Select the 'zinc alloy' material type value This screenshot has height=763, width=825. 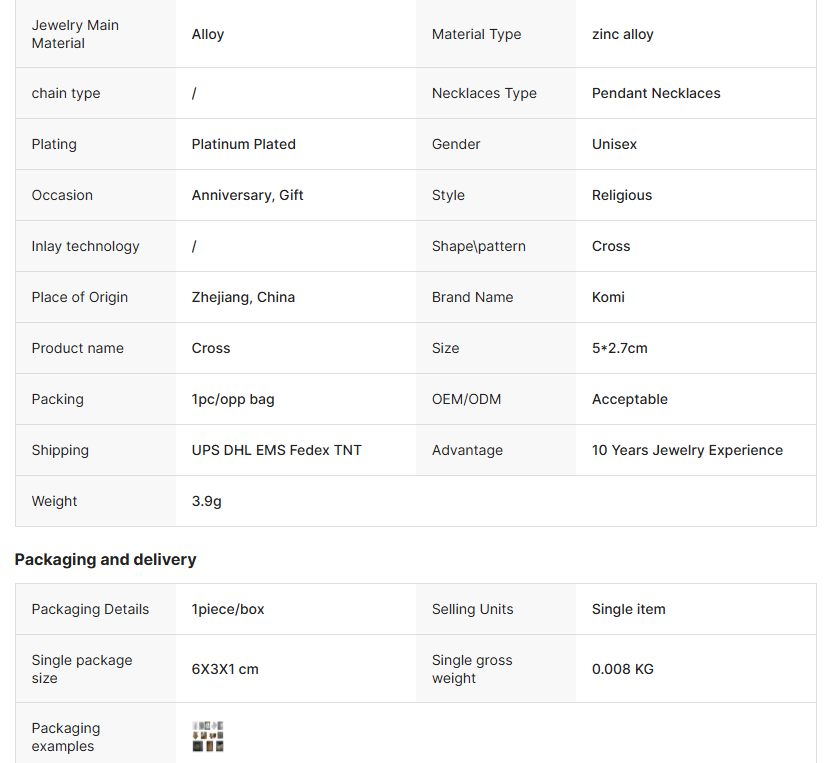622,34
